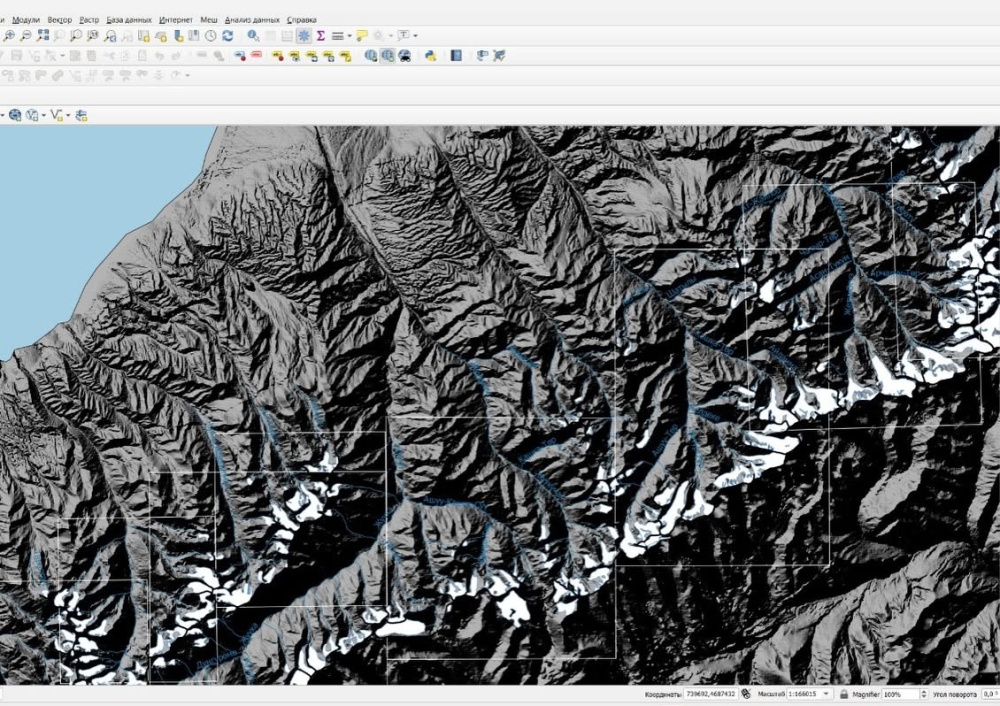Toggle the Map Tips icon

[362, 36]
